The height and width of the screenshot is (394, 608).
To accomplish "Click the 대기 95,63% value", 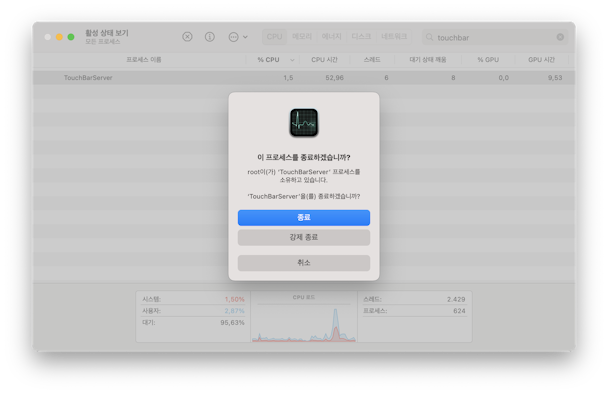I will (232, 323).
